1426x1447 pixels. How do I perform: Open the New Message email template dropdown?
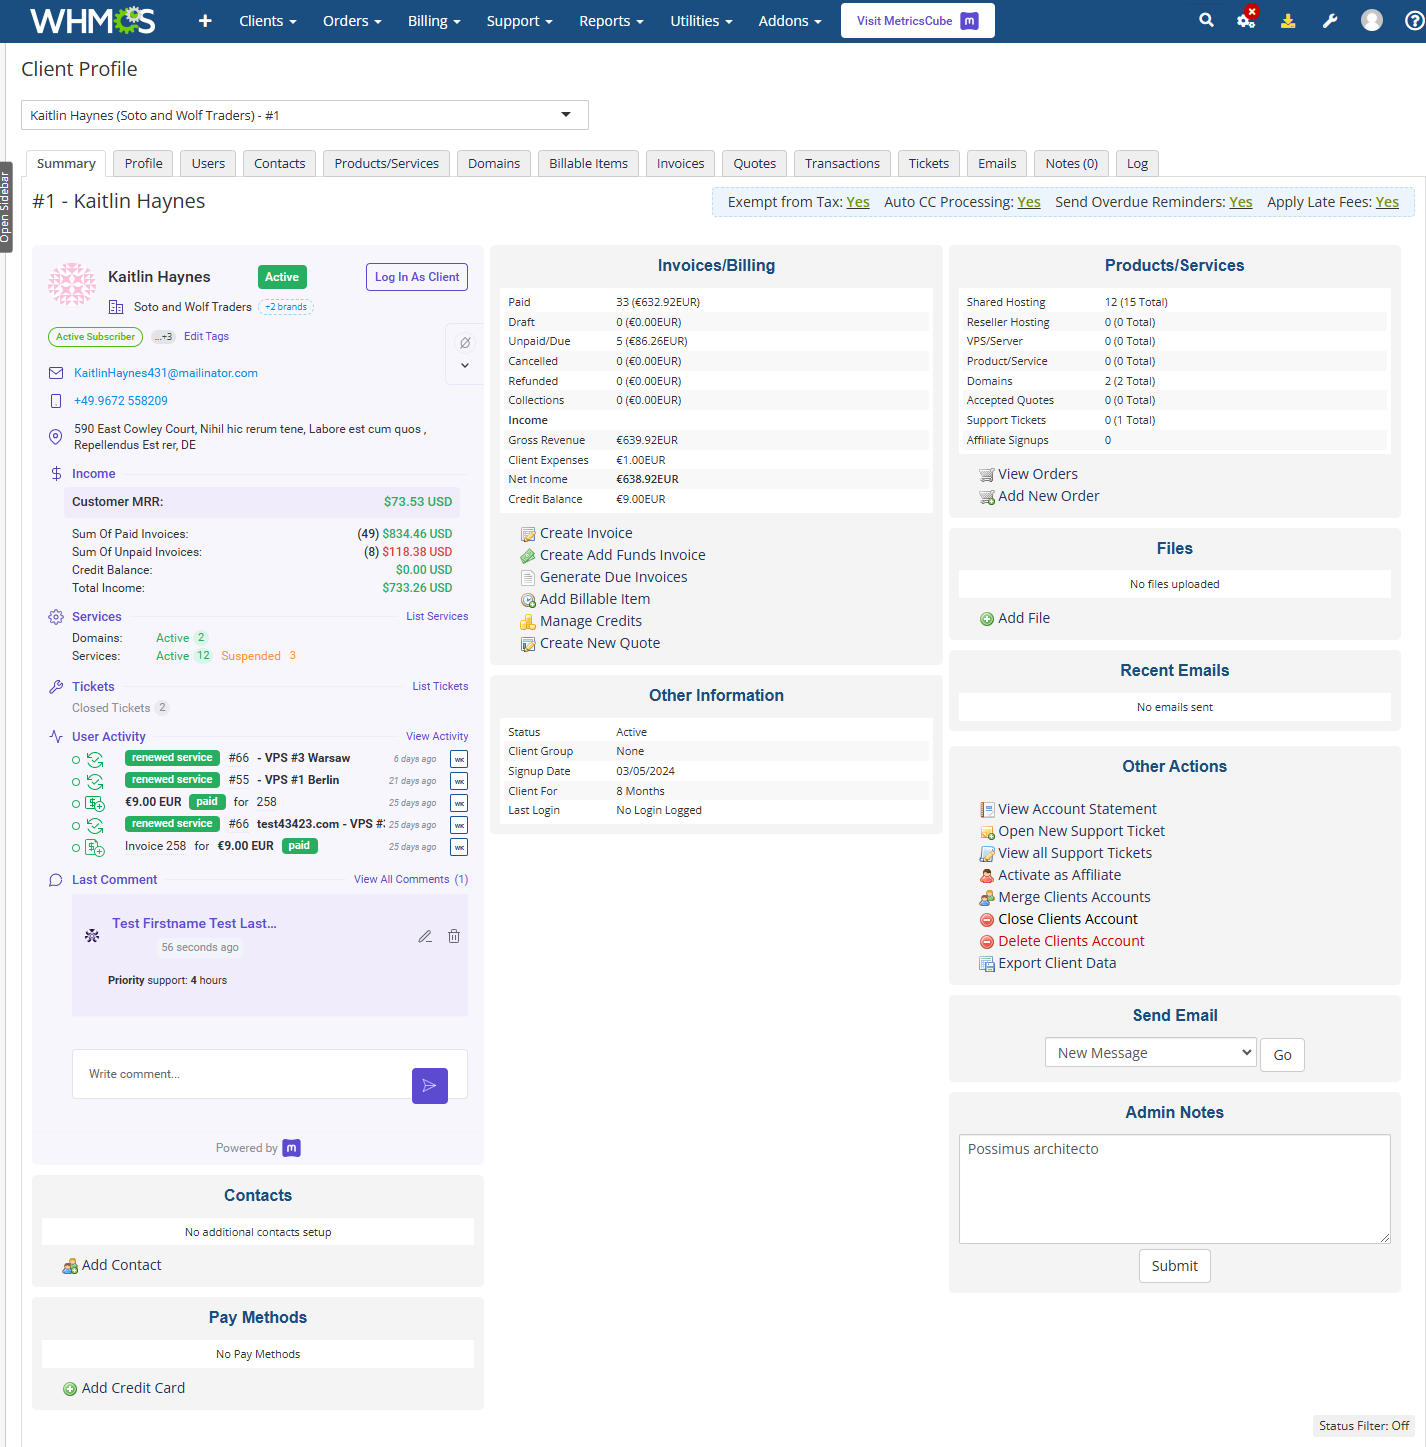pos(1150,1053)
